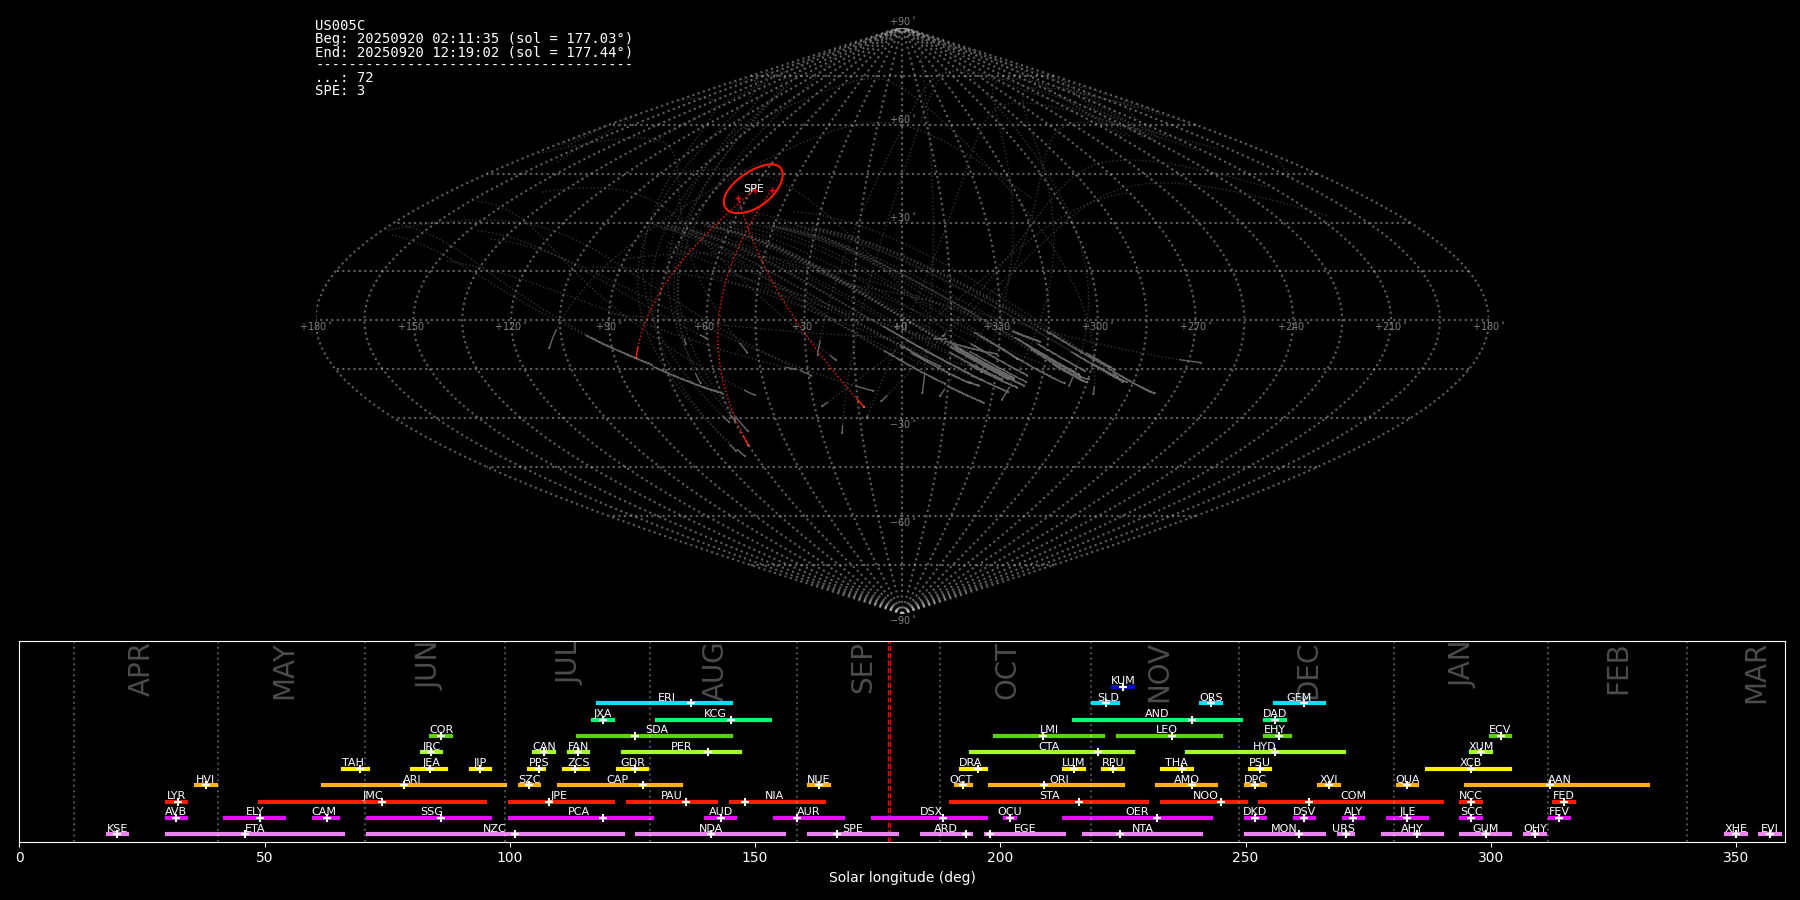Click the +0° longitude label at map center
The image size is (1800, 900).
click(x=901, y=327)
